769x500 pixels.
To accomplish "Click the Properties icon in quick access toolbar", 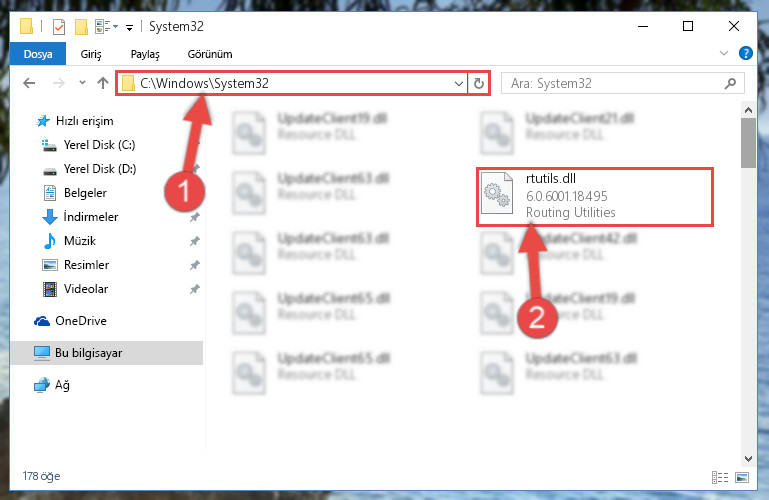I will 59,26.
